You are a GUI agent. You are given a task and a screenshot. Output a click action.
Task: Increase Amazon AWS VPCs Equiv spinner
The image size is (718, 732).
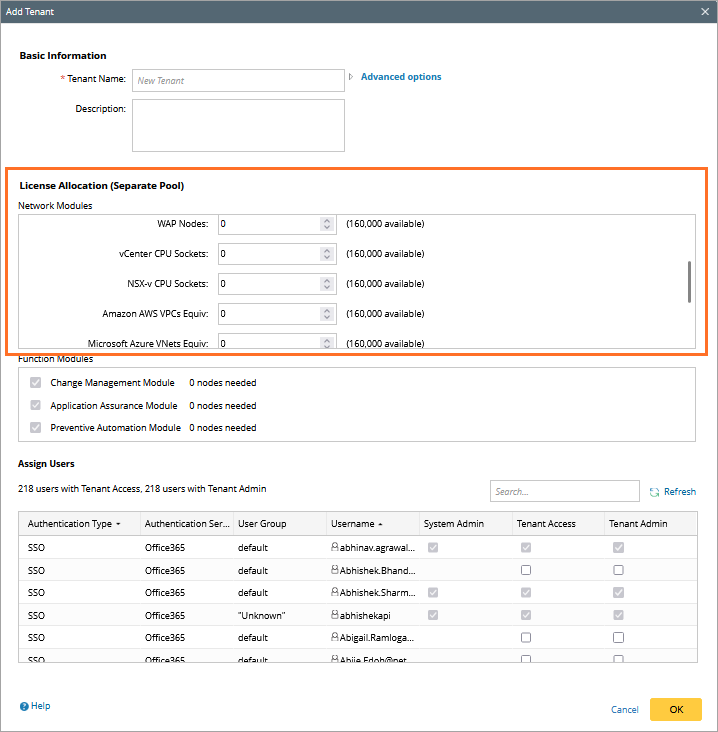point(326,310)
